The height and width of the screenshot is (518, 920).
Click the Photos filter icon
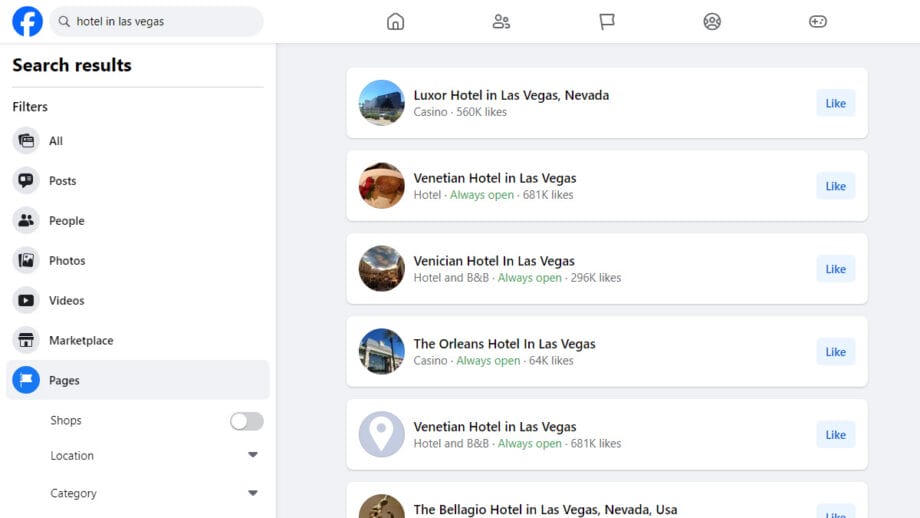pyautogui.click(x=26, y=260)
